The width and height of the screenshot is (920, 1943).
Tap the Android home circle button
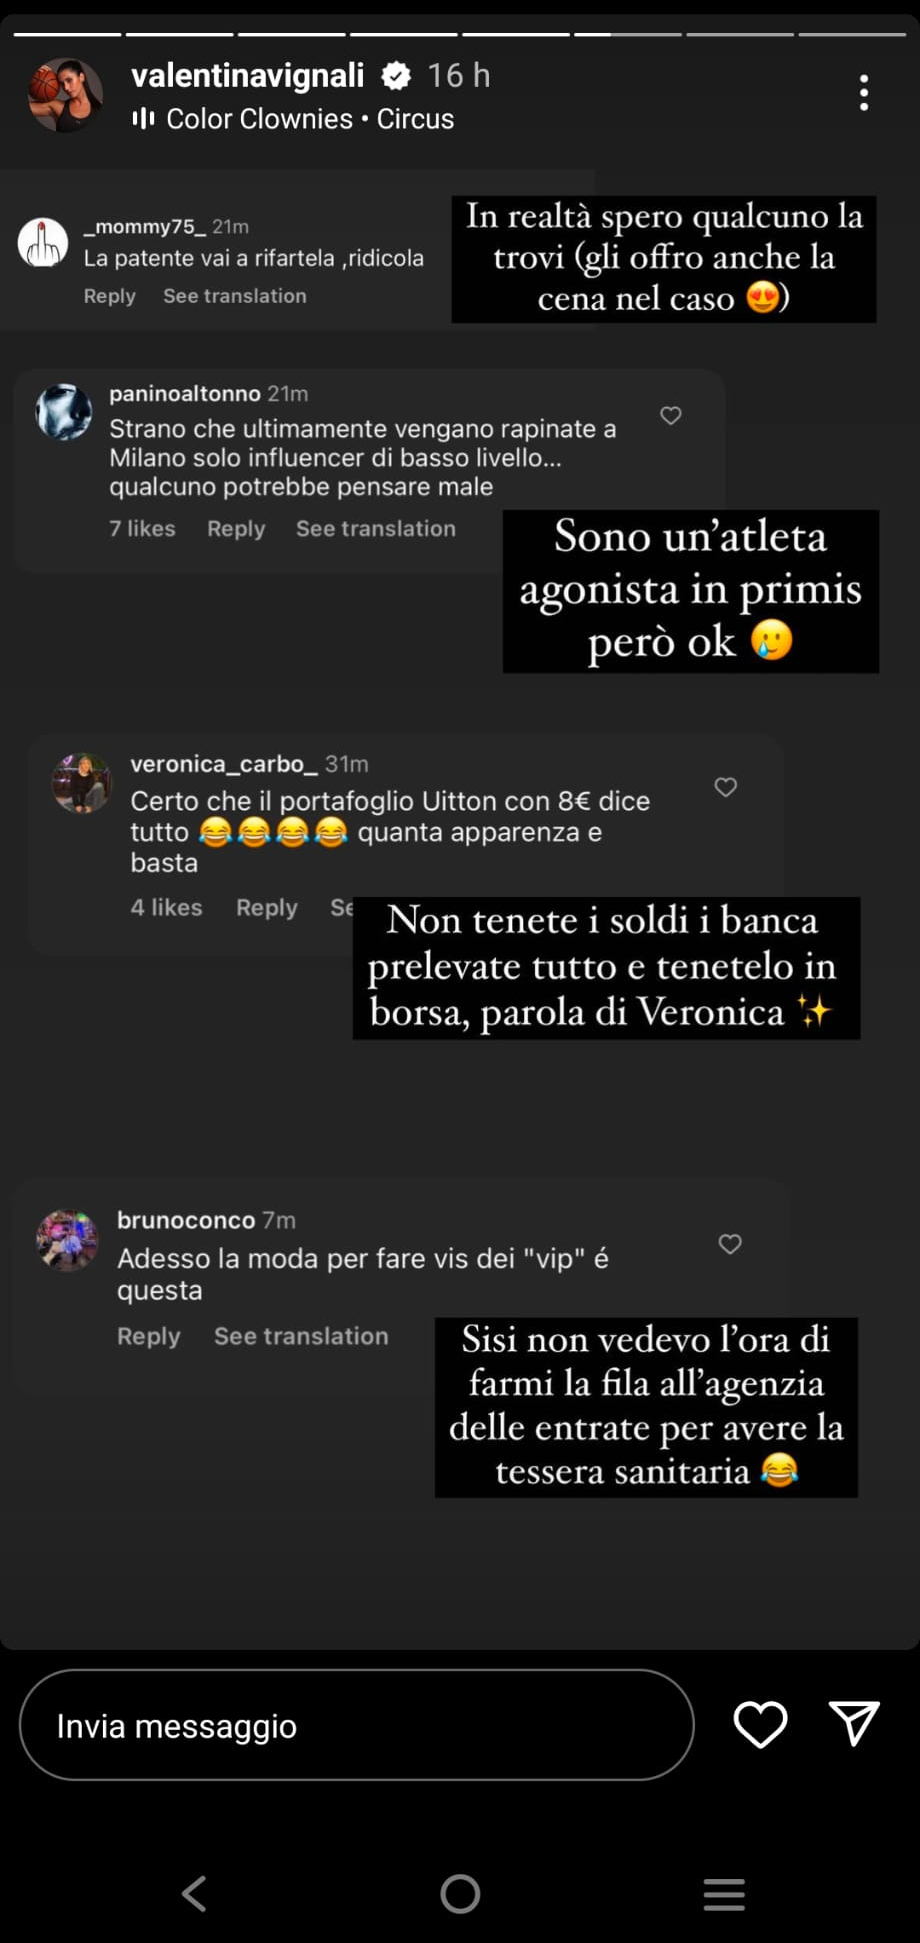(460, 1893)
